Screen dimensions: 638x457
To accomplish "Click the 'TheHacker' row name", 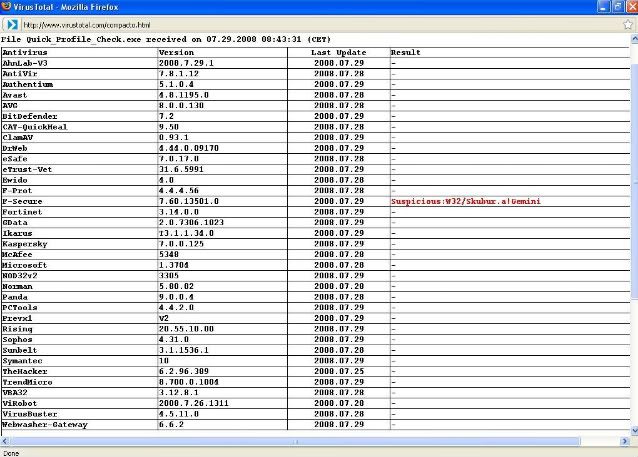I will (x=25, y=371).
